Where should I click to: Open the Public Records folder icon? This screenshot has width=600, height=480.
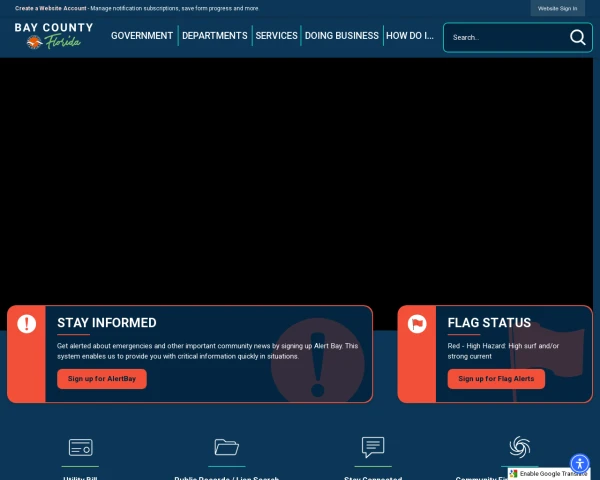pyautogui.click(x=227, y=447)
